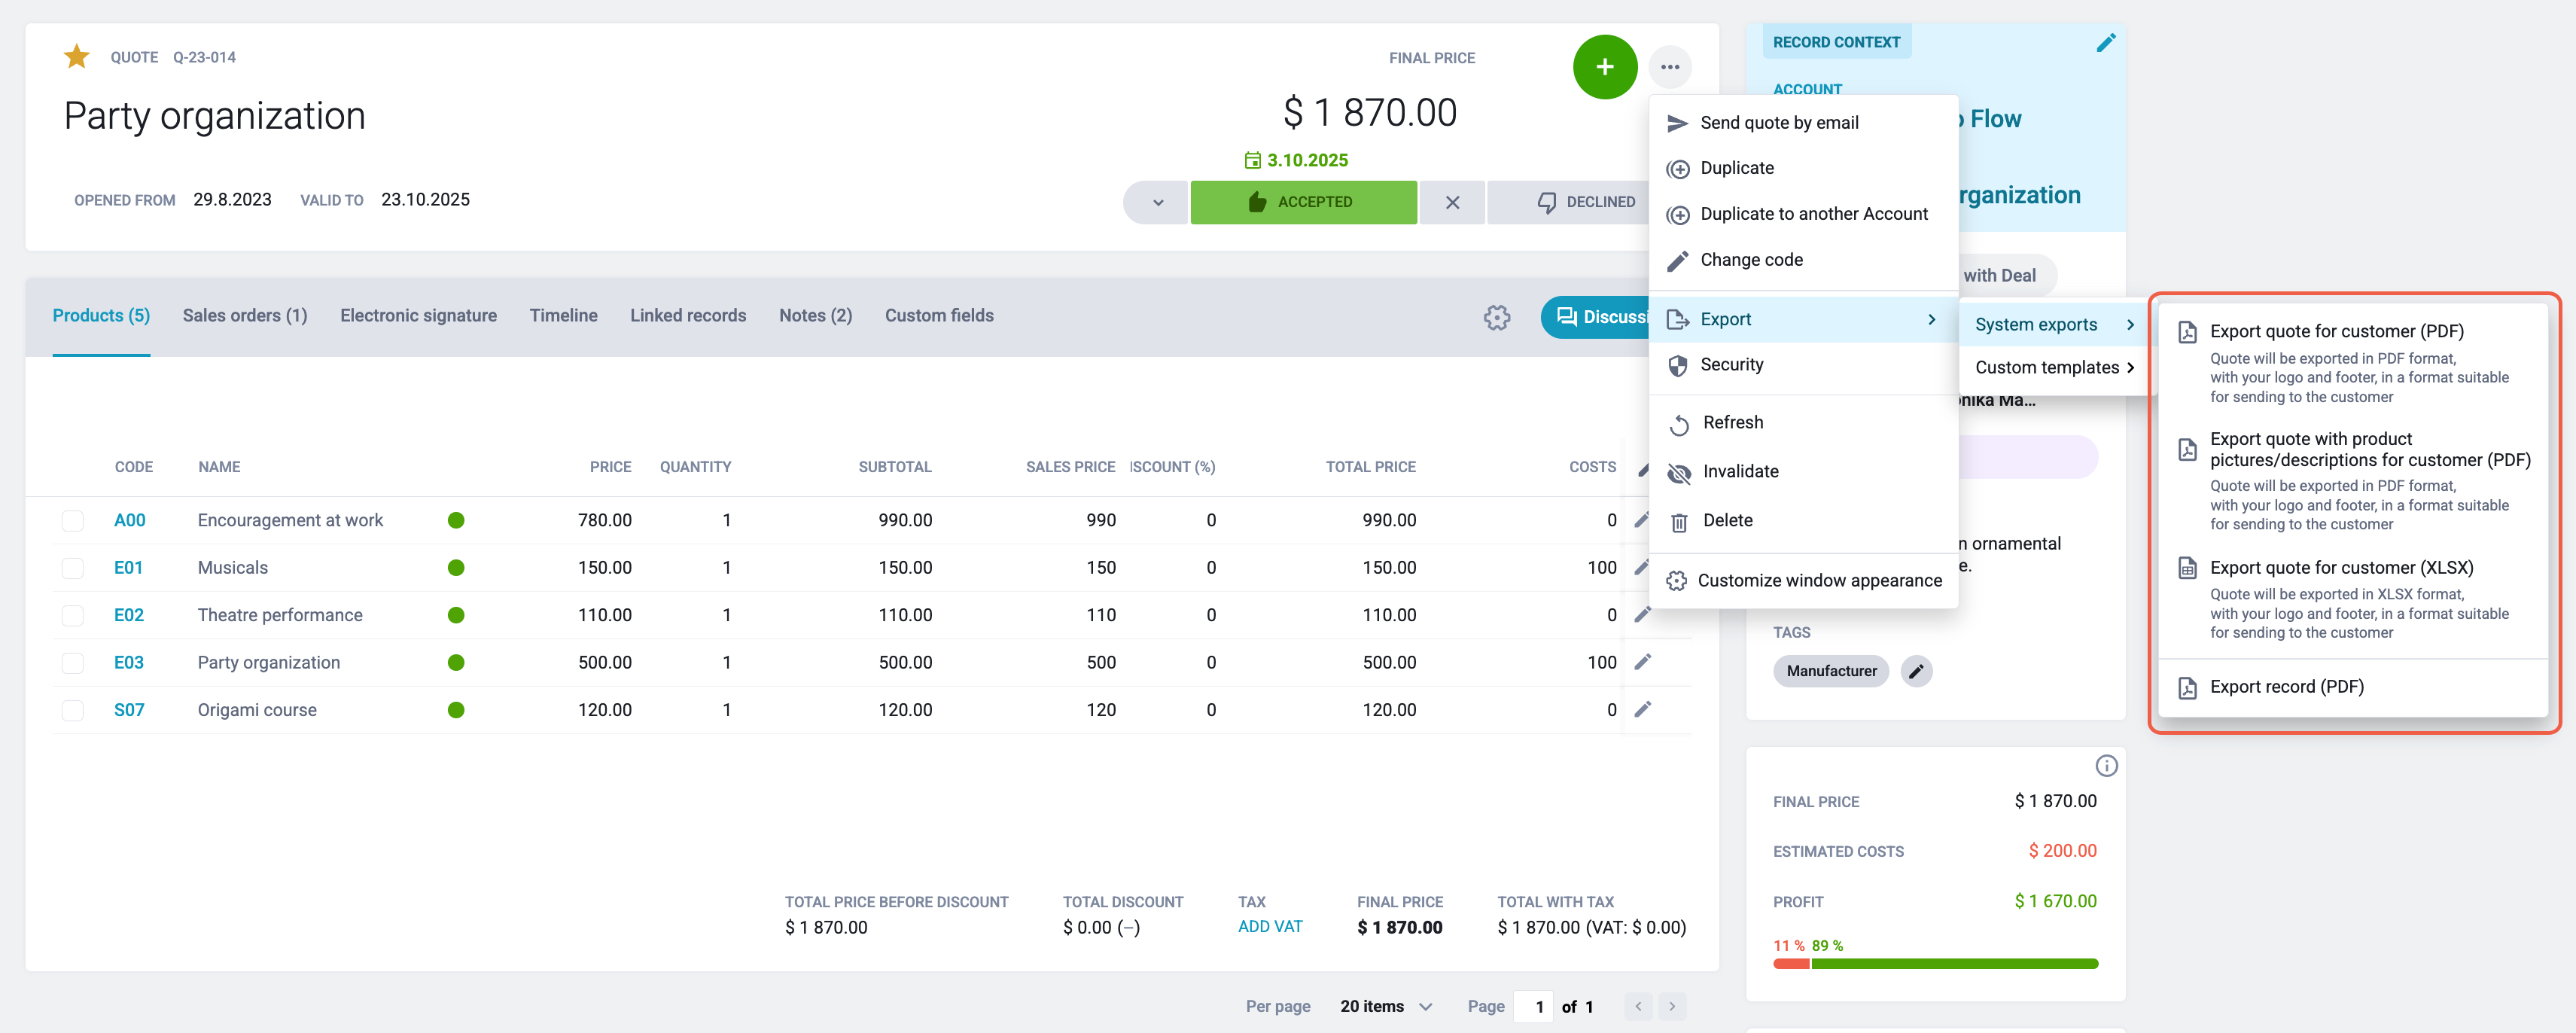Image resolution: width=2576 pixels, height=1033 pixels.
Task: Open the table settings gear icon
Action: click(1497, 317)
